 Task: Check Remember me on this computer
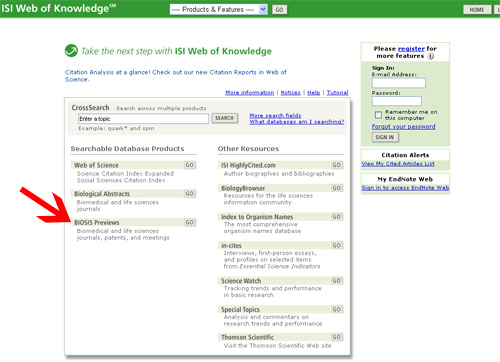(x=378, y=115)
